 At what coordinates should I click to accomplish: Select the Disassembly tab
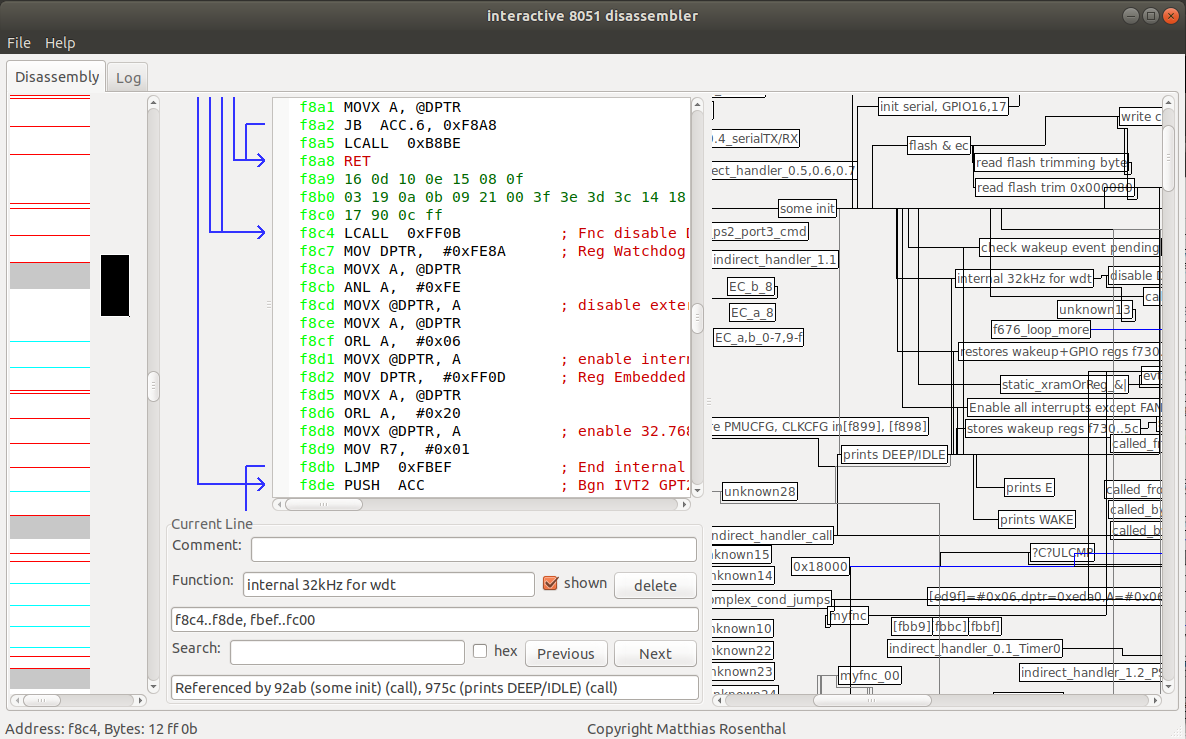57,77
